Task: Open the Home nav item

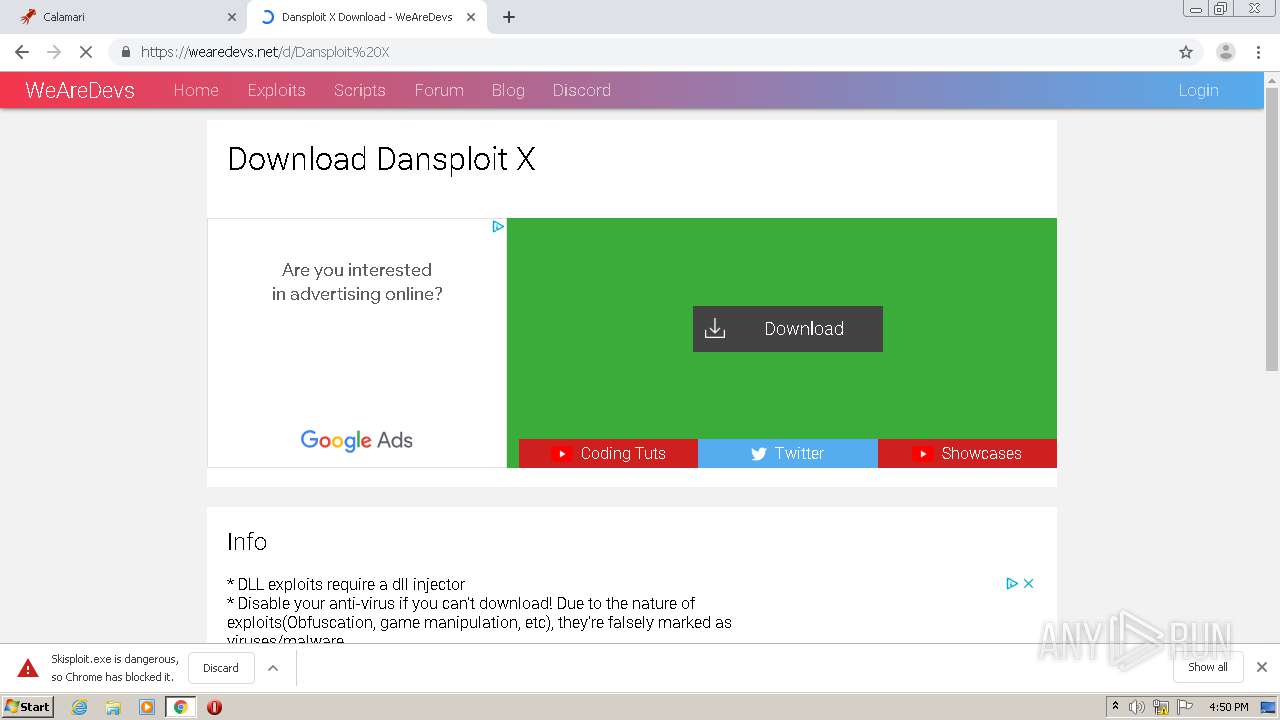Action: point(196,90)
